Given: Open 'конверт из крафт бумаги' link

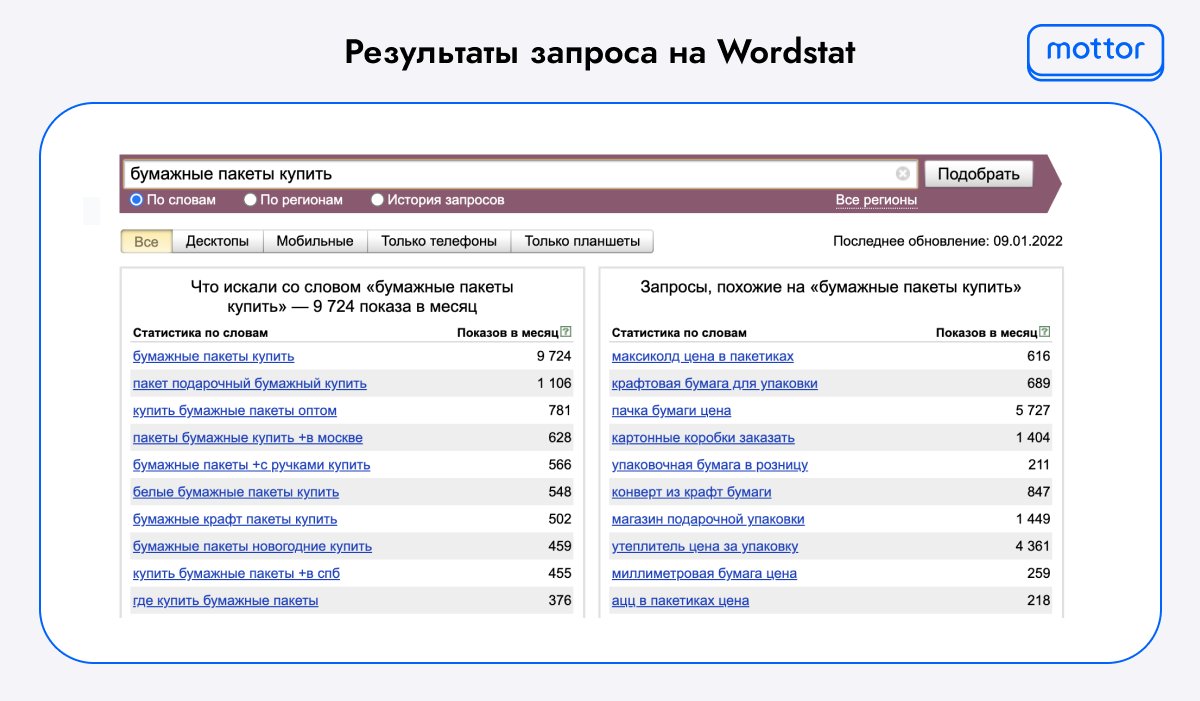Looking at the screenshot, I should 691,491.
